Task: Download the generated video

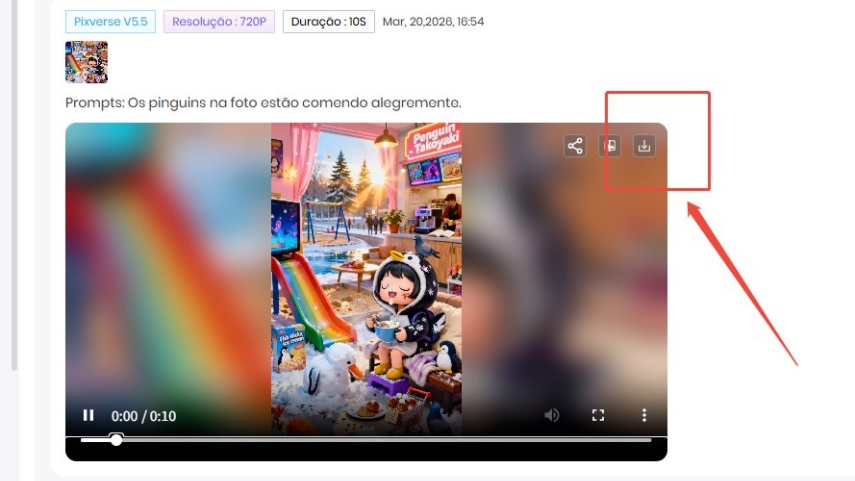Action: click(x=644, y=146)
